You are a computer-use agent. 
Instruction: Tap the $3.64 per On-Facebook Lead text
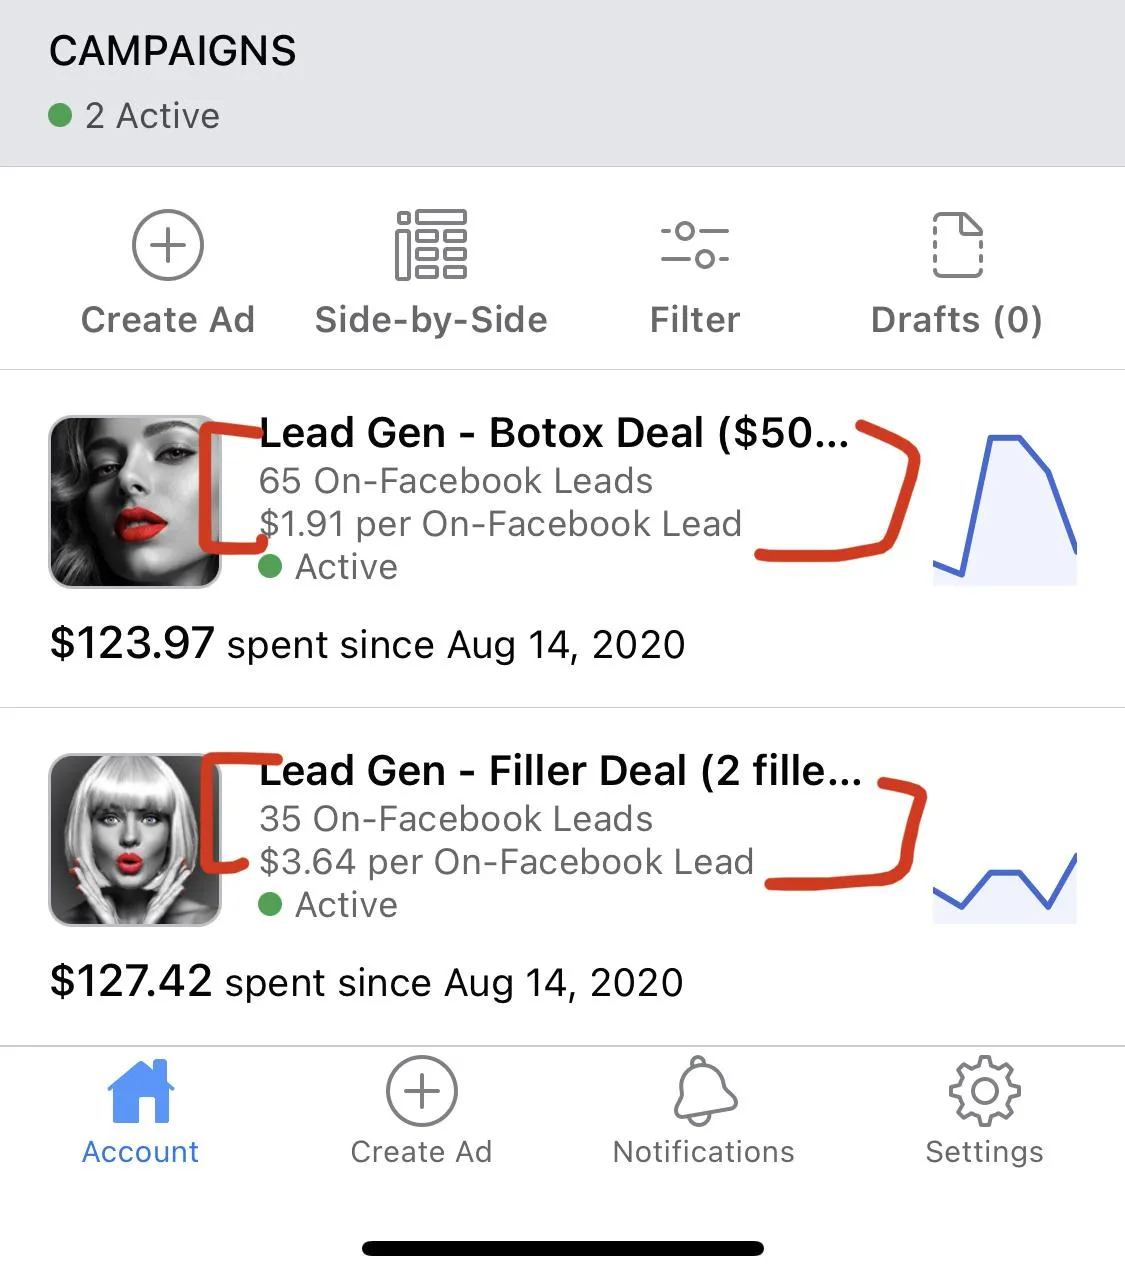pyautogui.click(x=506, y=862)
